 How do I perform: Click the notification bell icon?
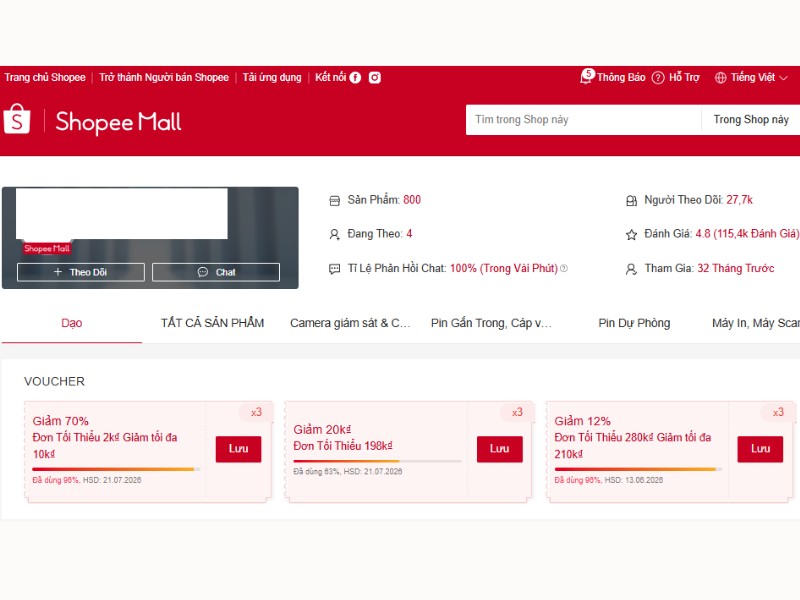click(x=586, y=77)
